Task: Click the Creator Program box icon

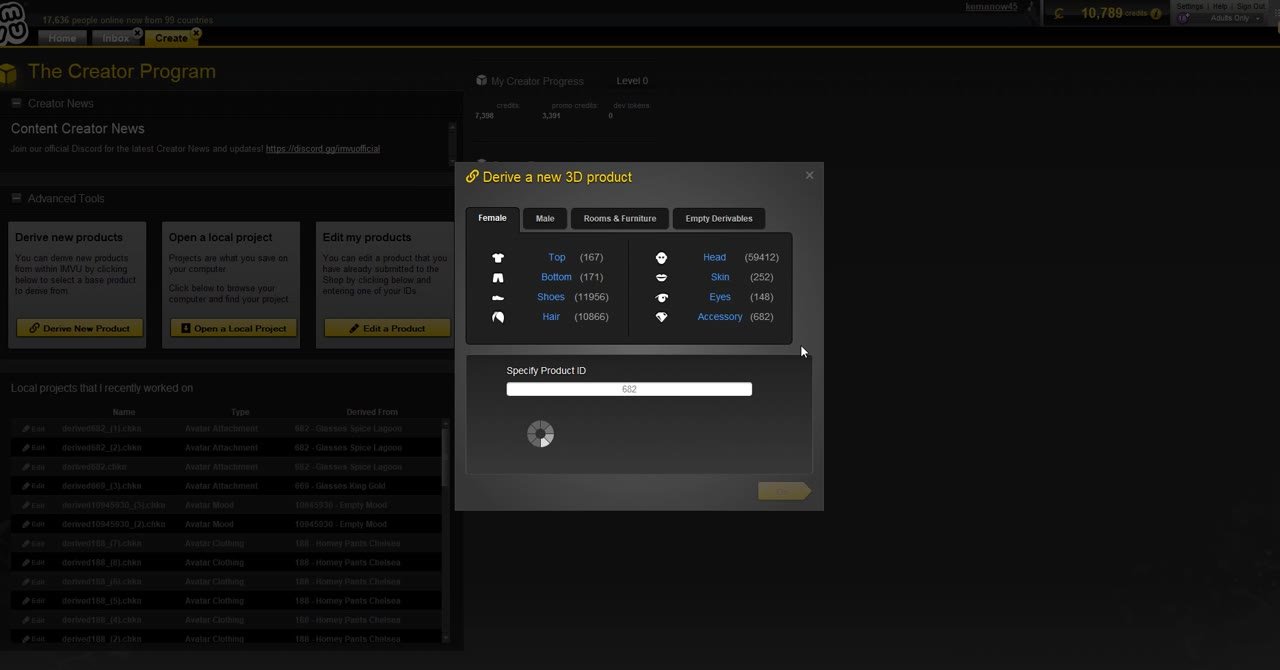Action: click(x=9, y=73)
